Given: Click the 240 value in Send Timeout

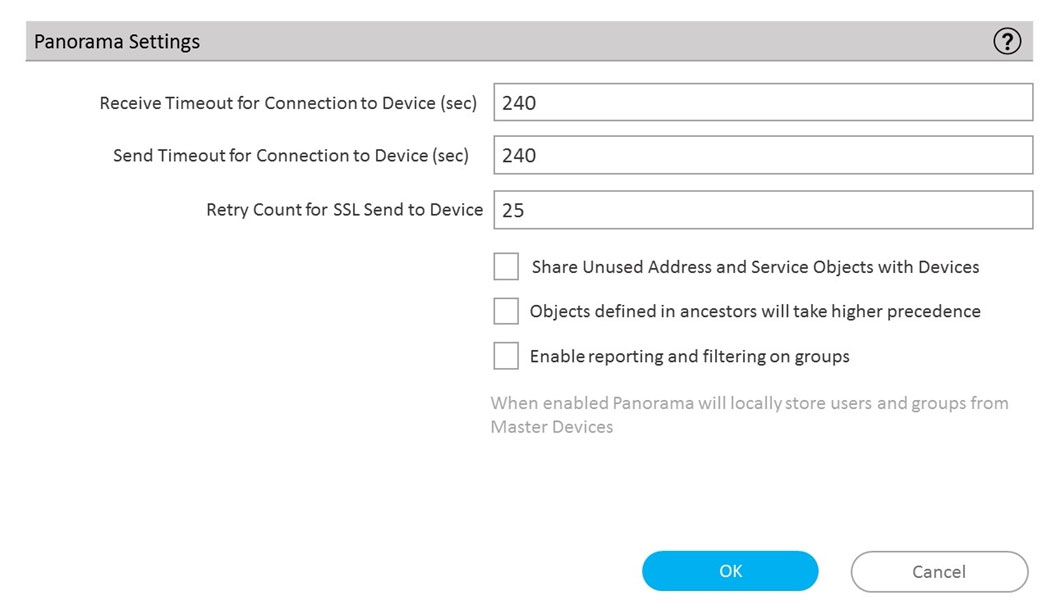Looking at the screenshot, I should click(519, 156).
